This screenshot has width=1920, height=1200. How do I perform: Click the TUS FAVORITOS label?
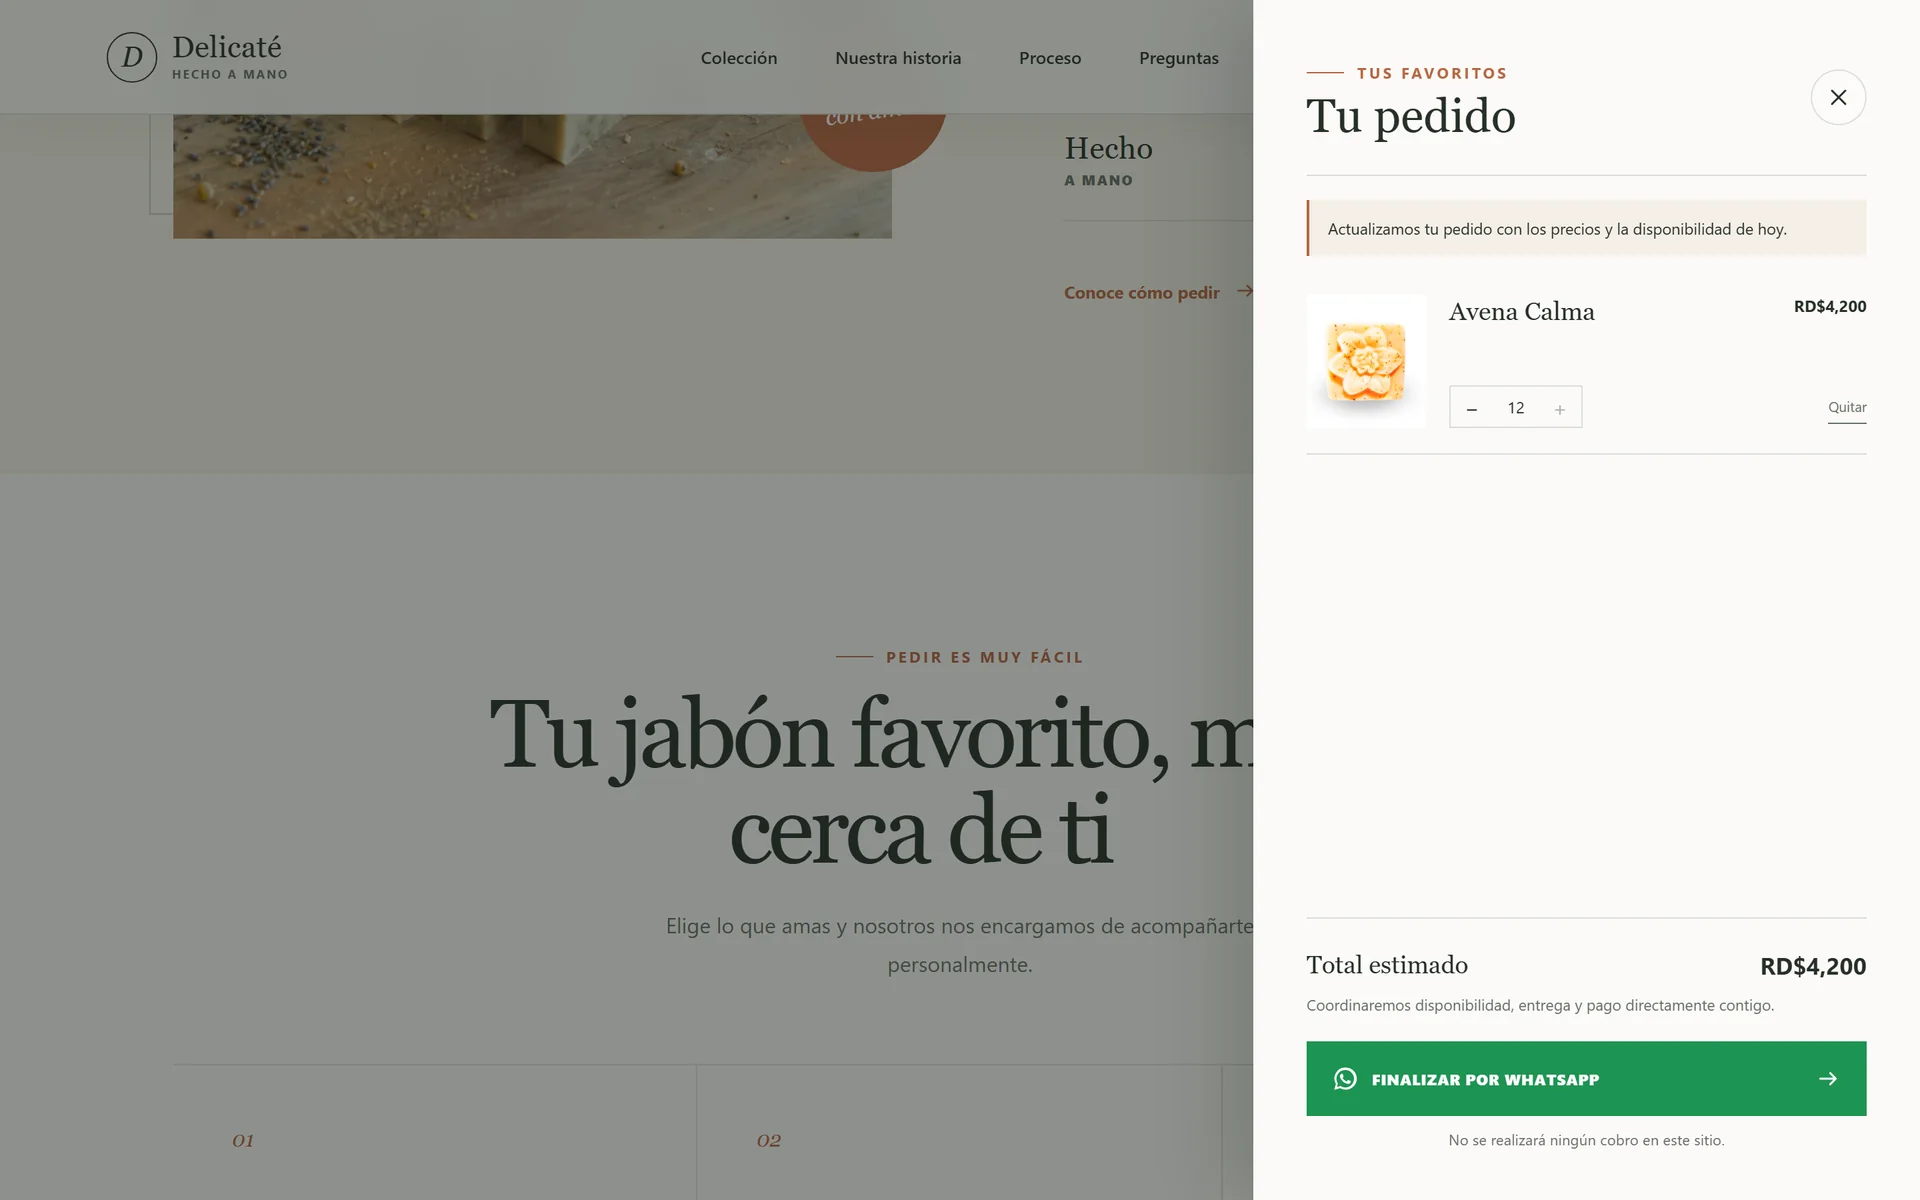point(1431,73)
